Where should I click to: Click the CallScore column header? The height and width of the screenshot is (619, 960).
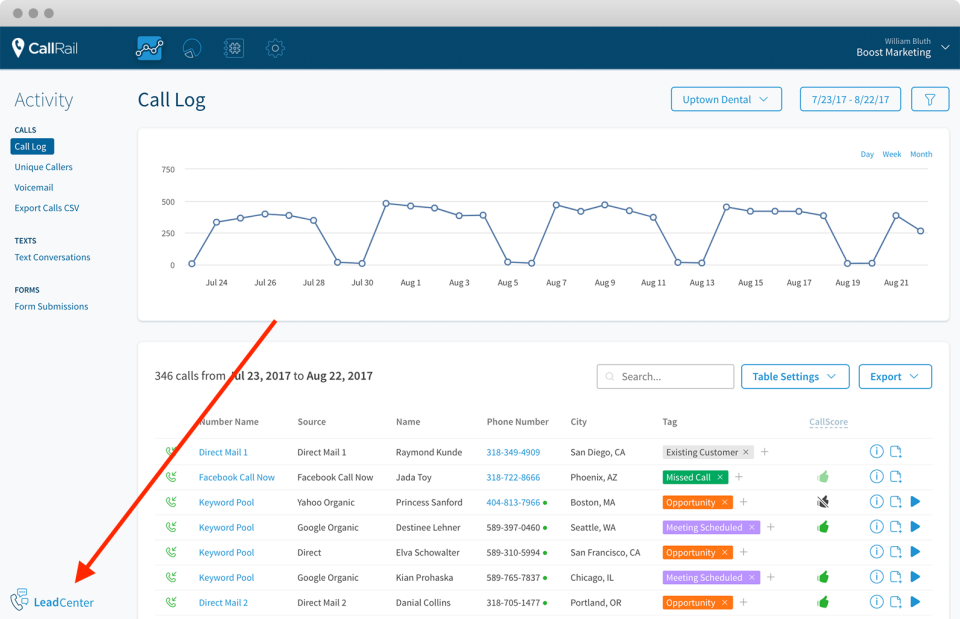tap(828, 422)
